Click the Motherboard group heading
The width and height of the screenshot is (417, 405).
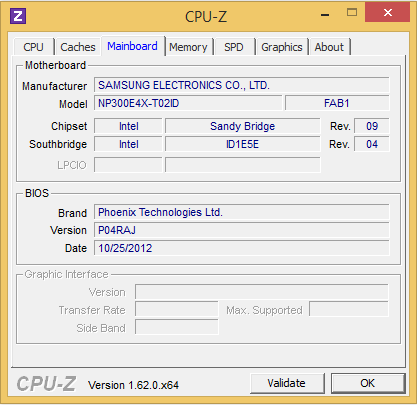point(56,65)
